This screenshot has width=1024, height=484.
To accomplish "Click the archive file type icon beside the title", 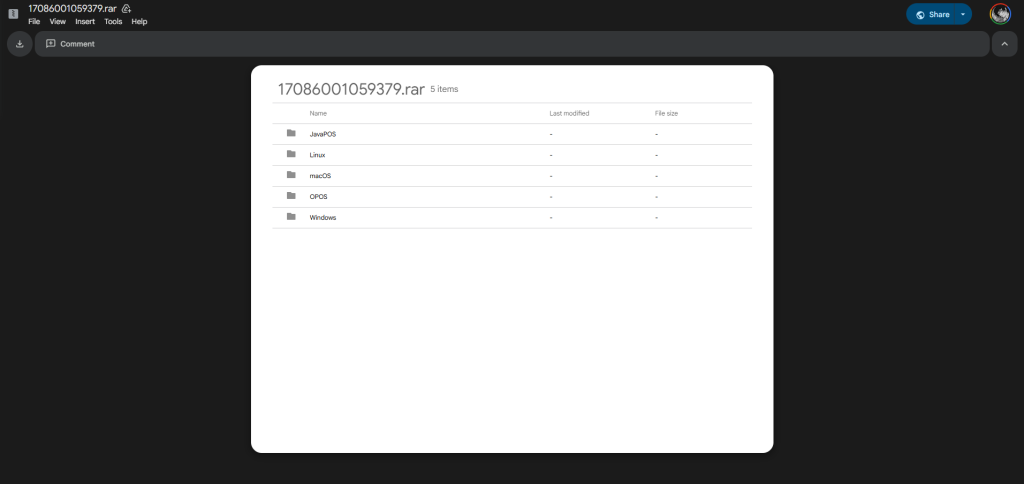I will tap(13, 14).
